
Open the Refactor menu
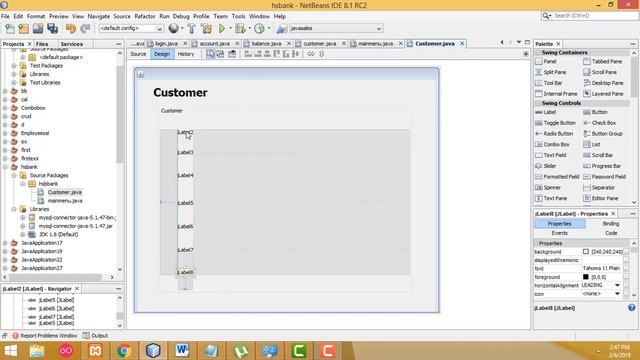145,16
